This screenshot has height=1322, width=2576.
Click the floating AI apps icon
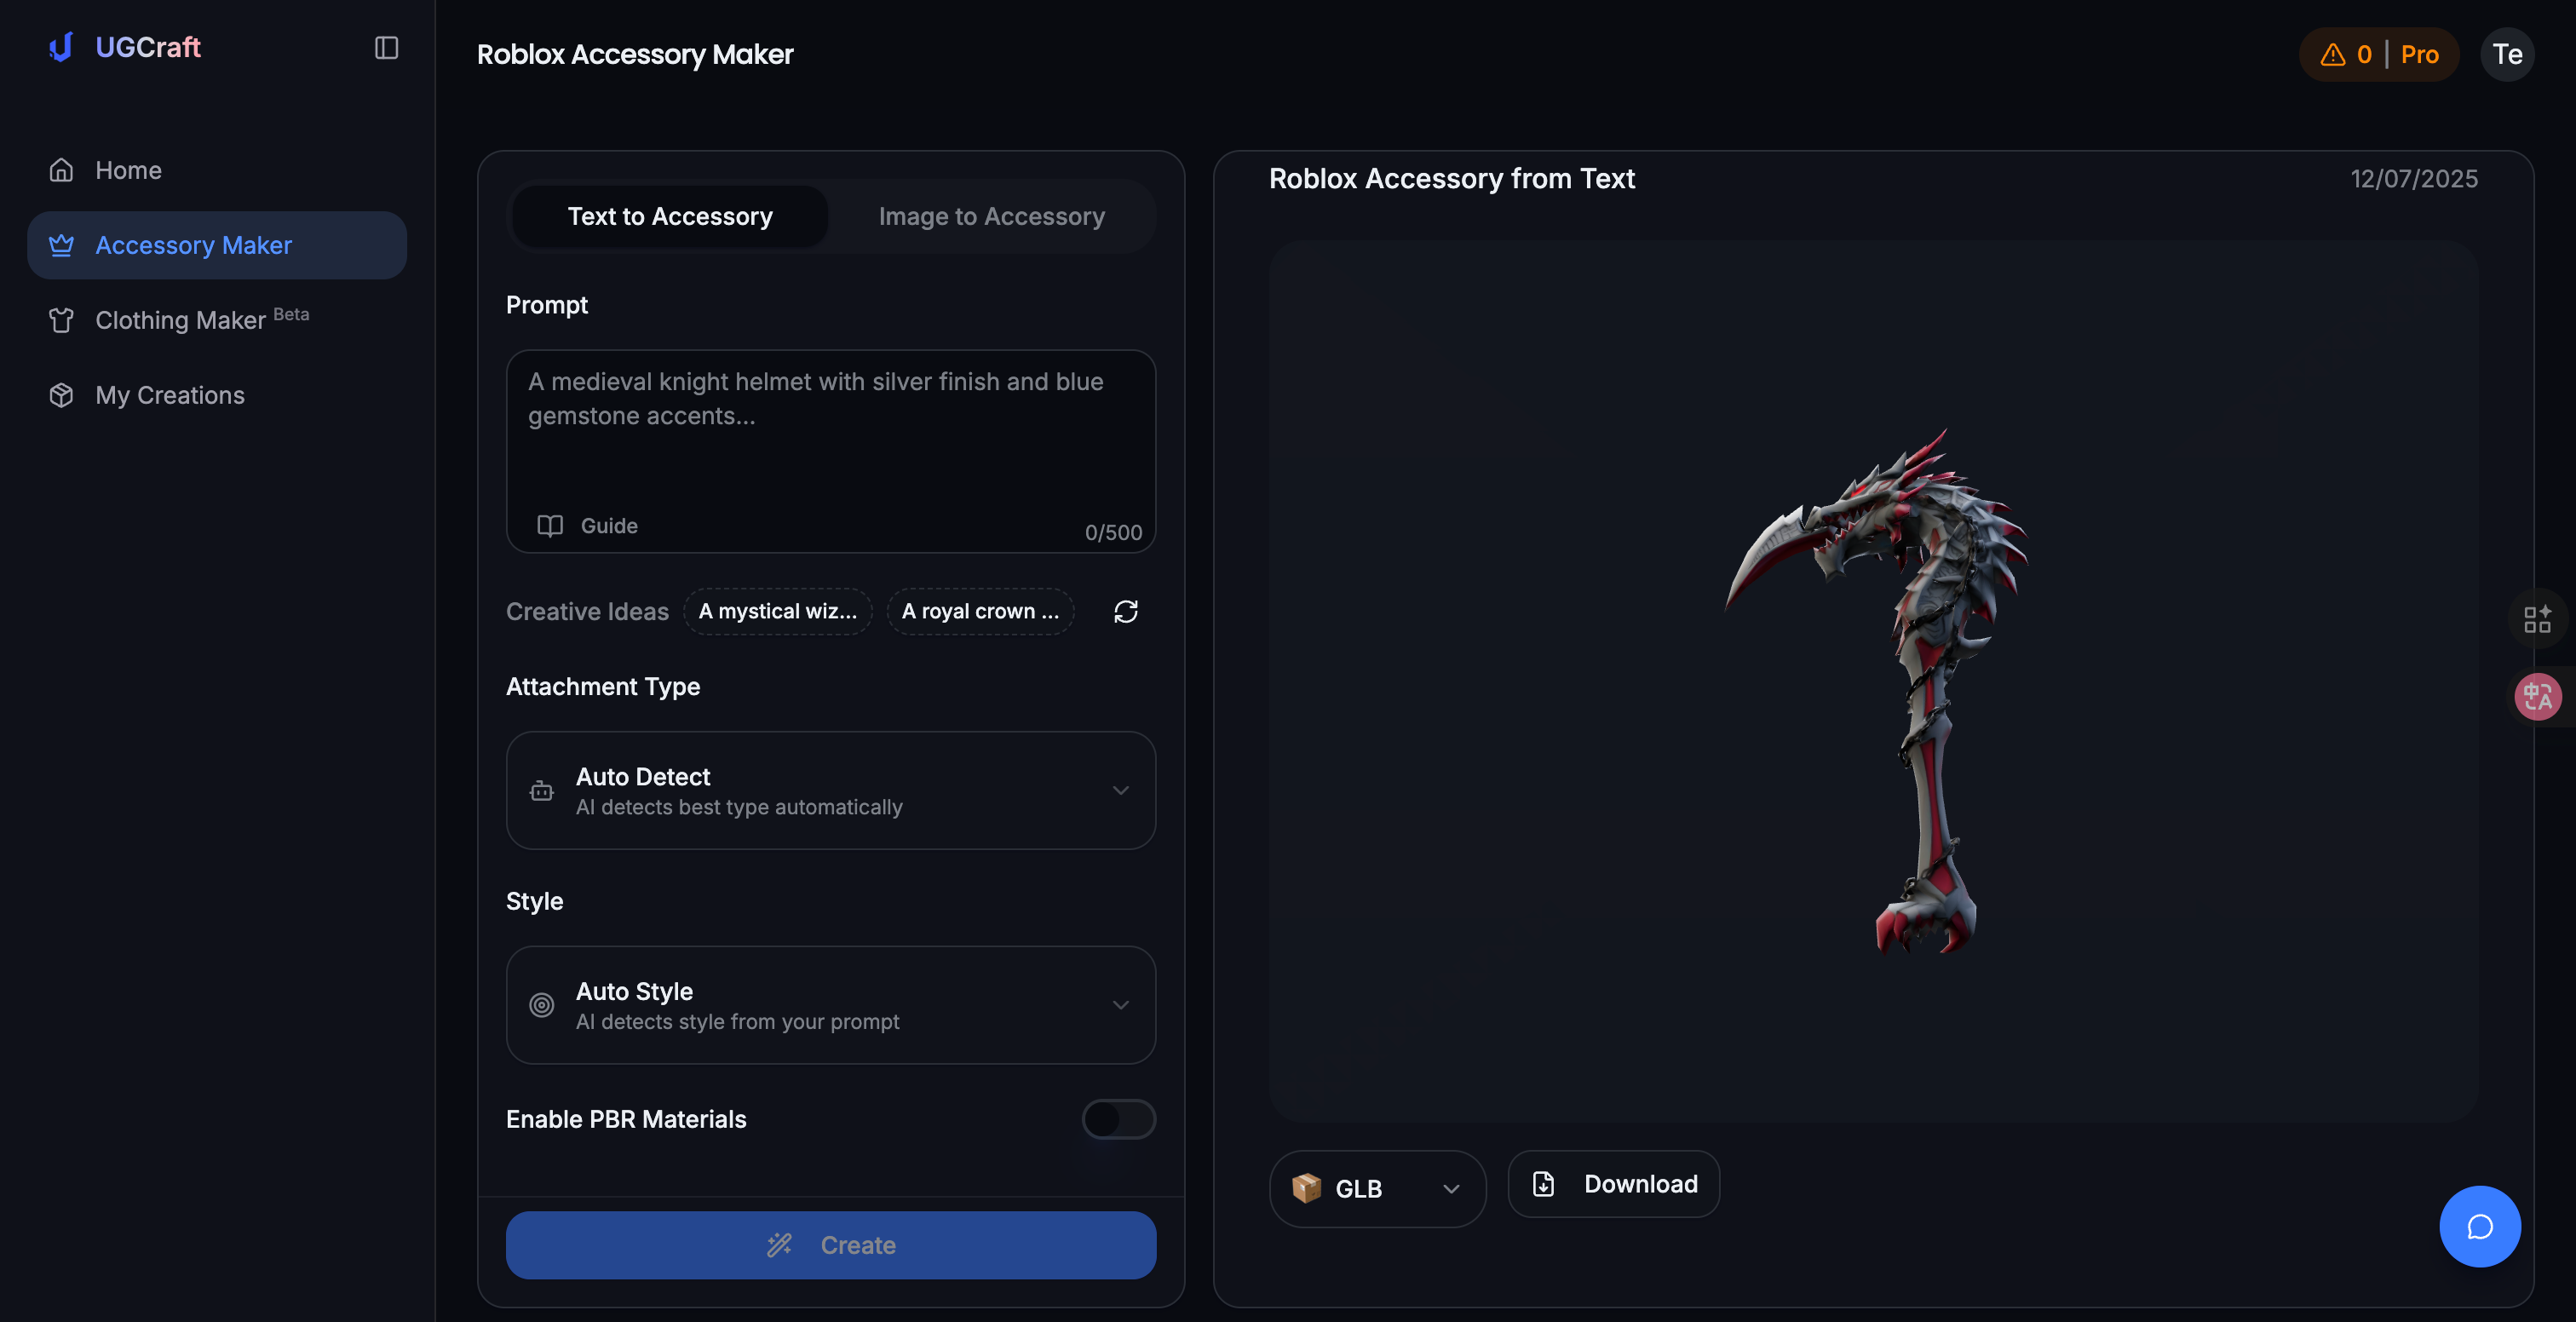point(2538,618)
